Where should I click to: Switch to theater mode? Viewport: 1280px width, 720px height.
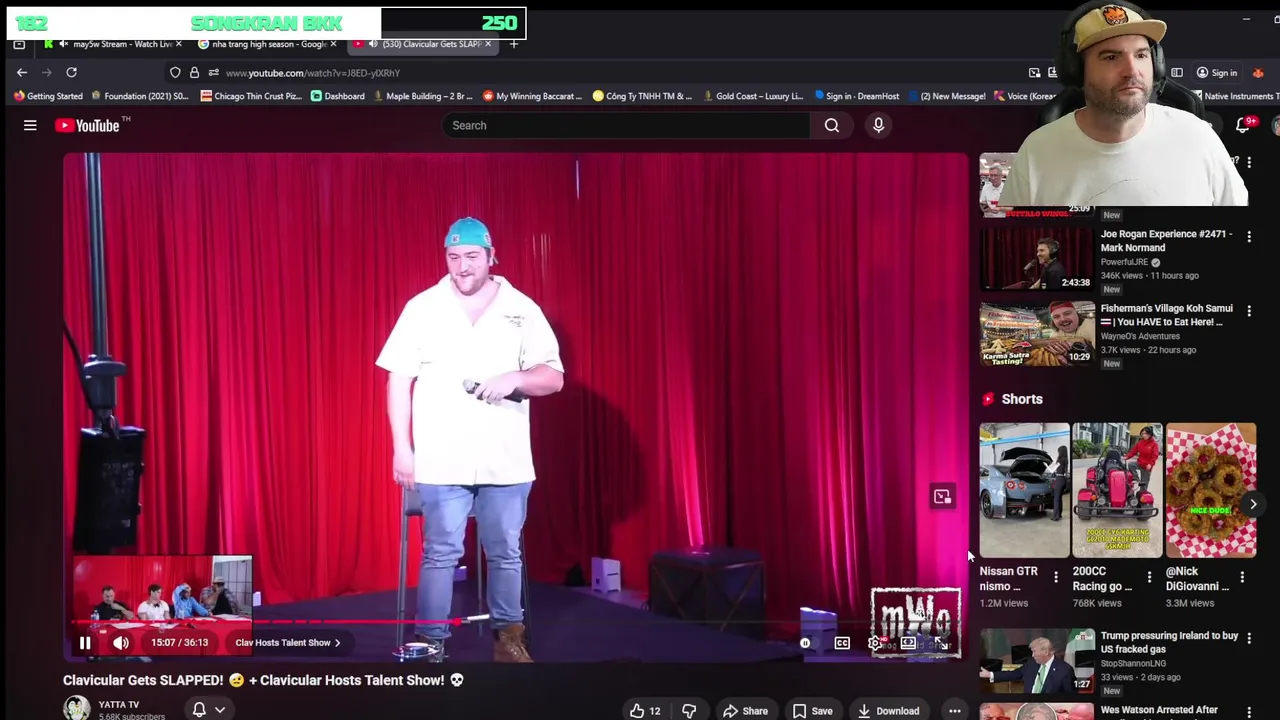pyautogui.click(x=908, y=643)
